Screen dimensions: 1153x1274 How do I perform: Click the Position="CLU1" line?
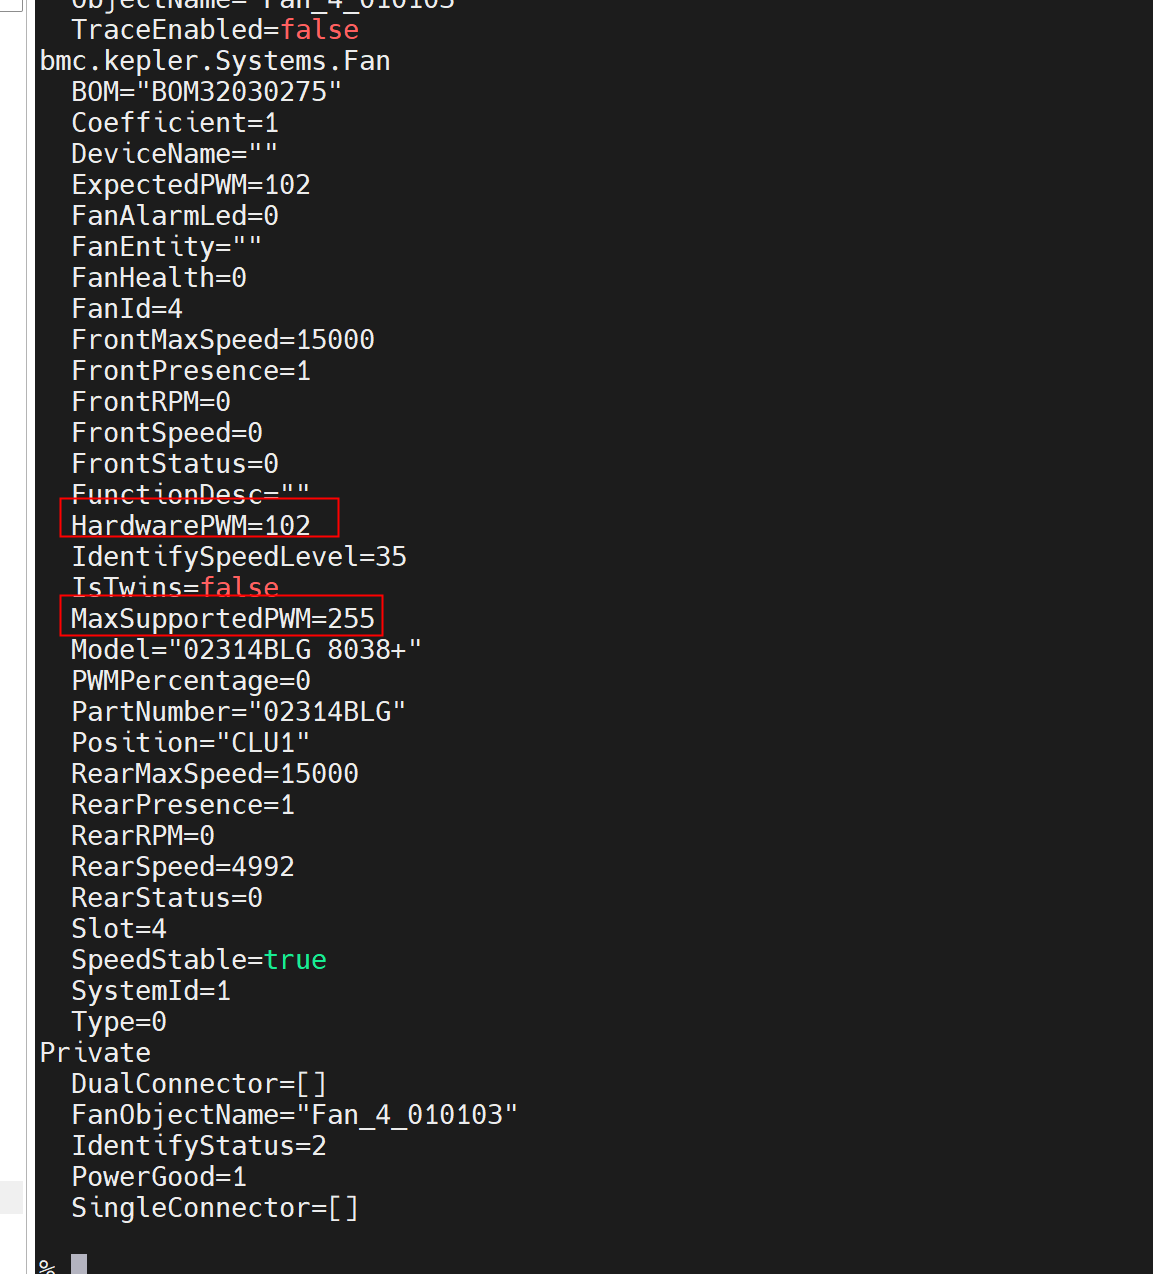pyautogui.click(x=190, y=742)
